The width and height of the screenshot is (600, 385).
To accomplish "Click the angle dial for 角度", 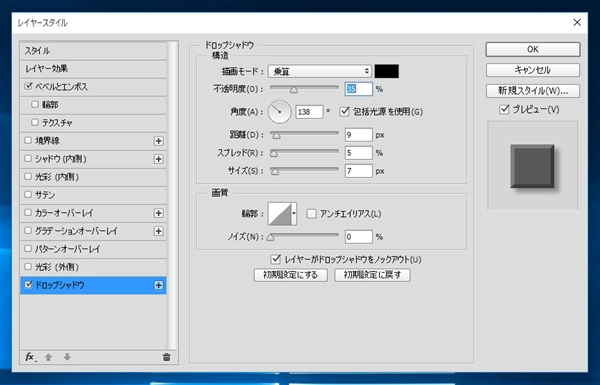I will [x=279, y=112].
